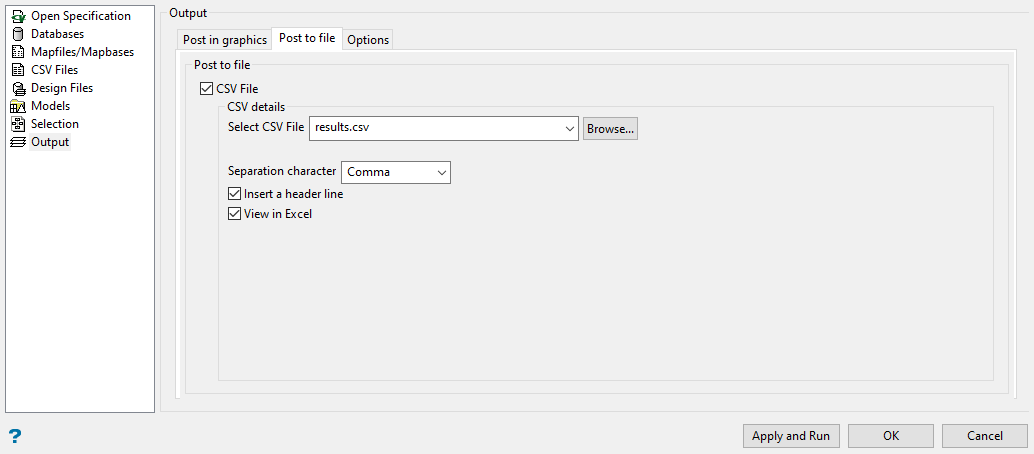This screenshot has height=454, width=1034.
Task: Toggle Insert a header line checkbox
Action: pos(235,194)
